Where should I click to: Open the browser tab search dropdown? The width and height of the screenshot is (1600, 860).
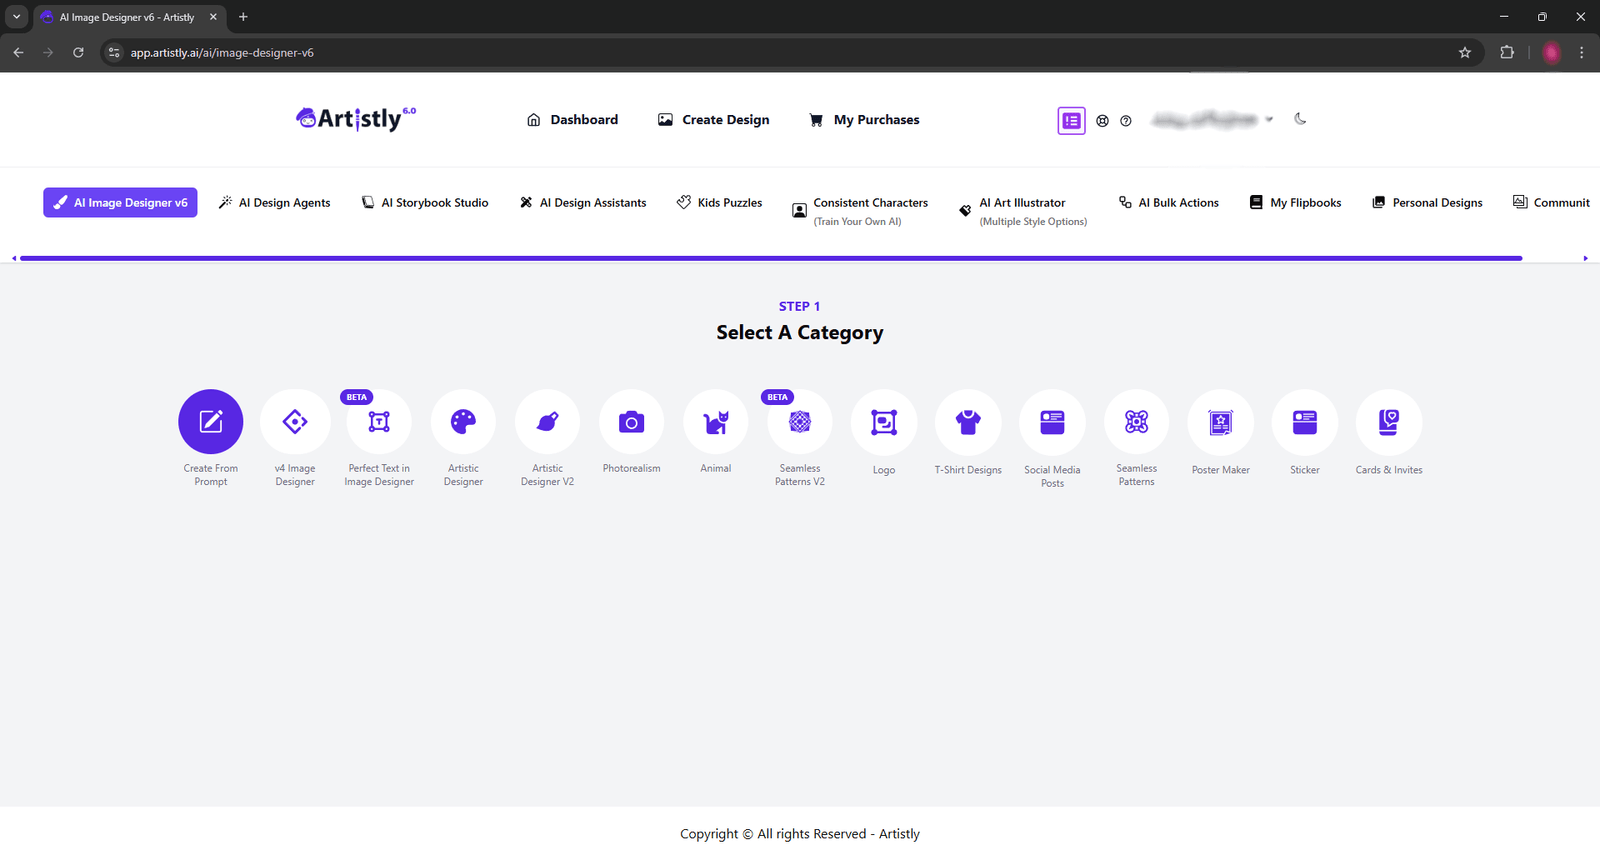point(17,17)
